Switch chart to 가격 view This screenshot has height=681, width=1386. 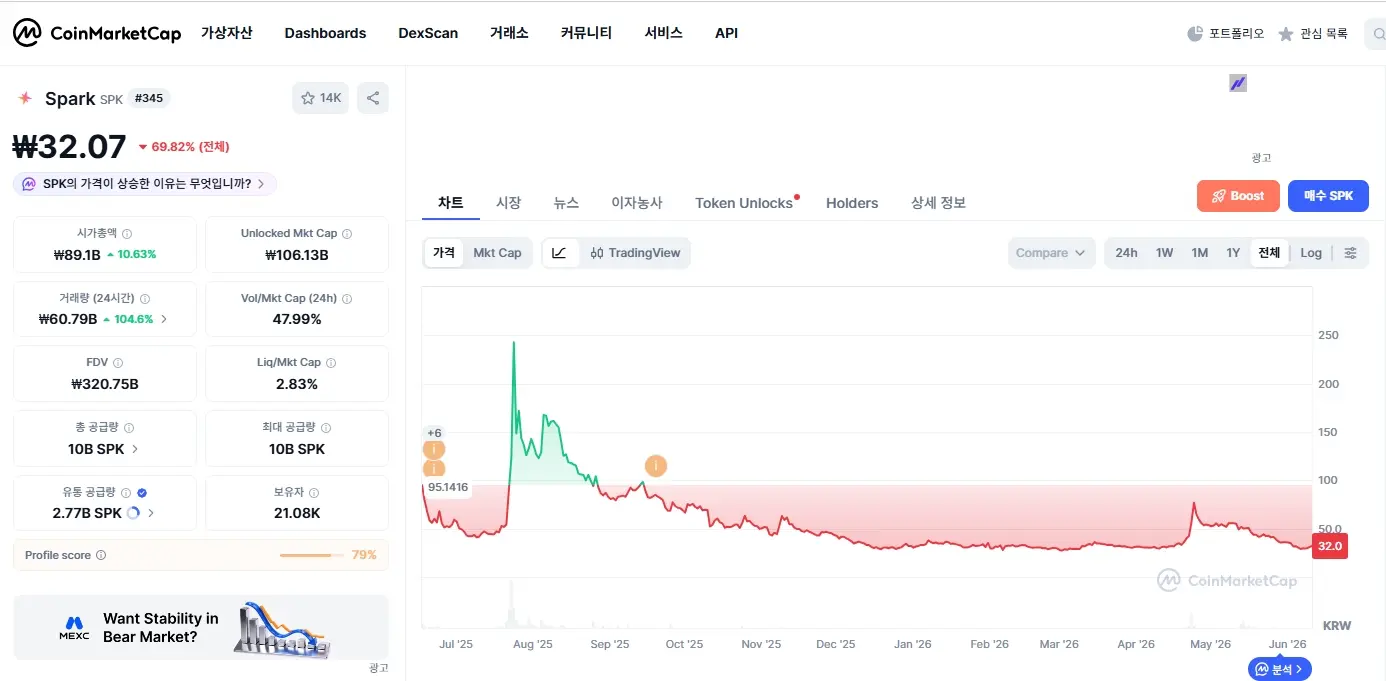pos(444,253)
